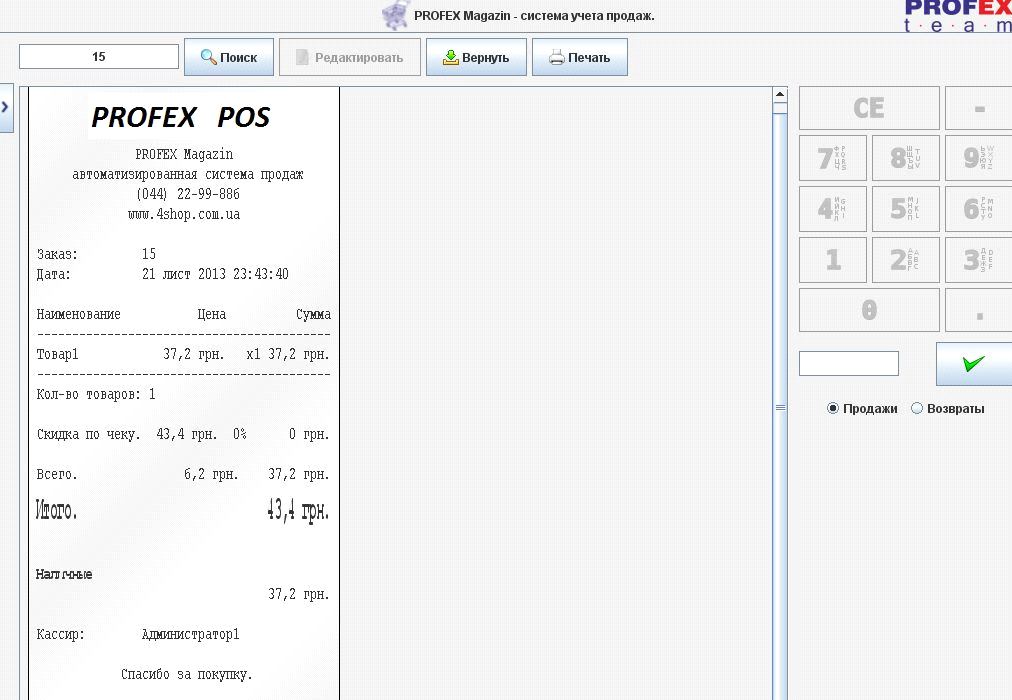Viewport: 1012px width, 700px height.
Task: Click the Спасибо за покупку text
Action: tap(187, 674)
